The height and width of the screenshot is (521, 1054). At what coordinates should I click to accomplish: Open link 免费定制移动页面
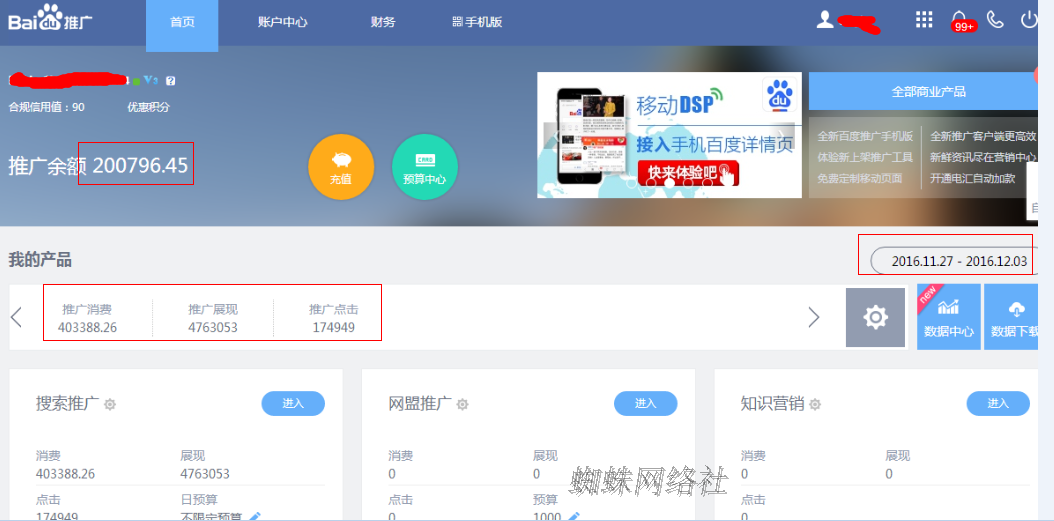coord(860,179)
